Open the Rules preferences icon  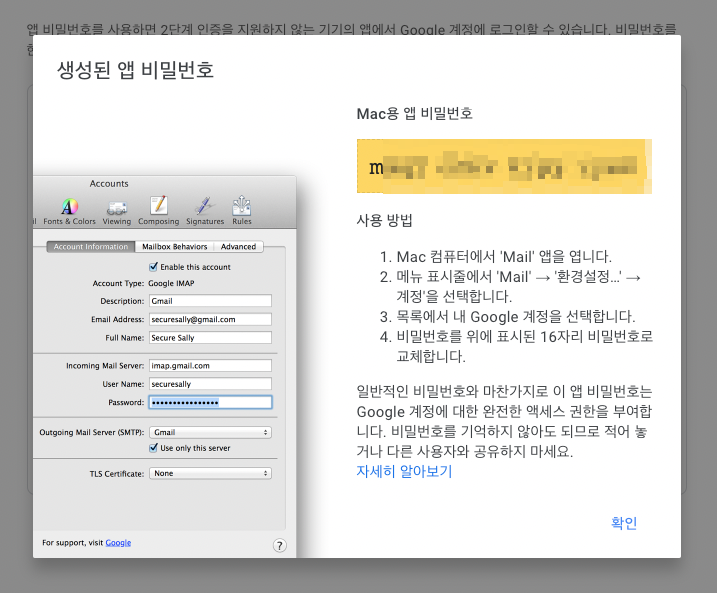point(241,211)
